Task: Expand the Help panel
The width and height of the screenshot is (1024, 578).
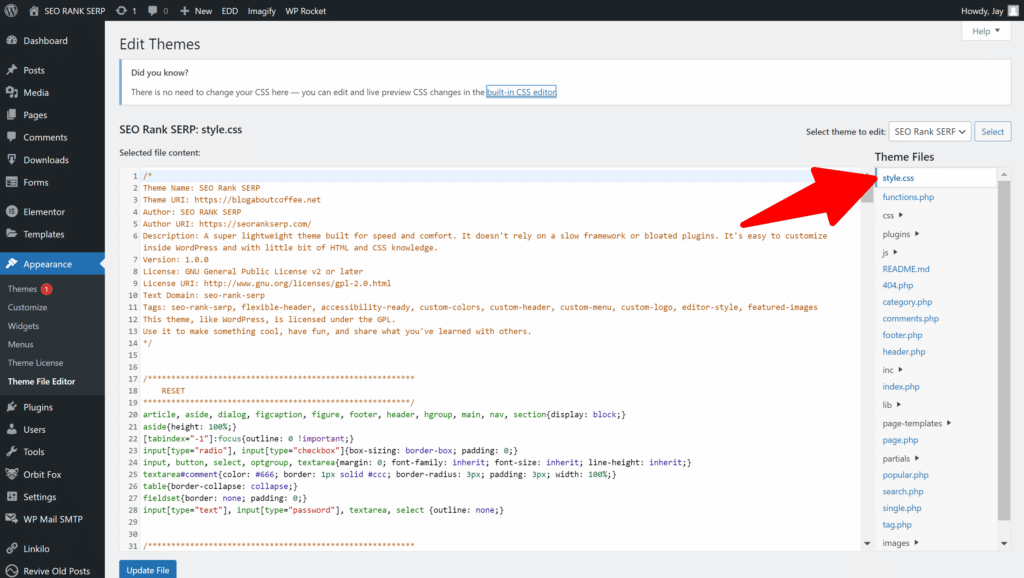Action: [986, 30]
